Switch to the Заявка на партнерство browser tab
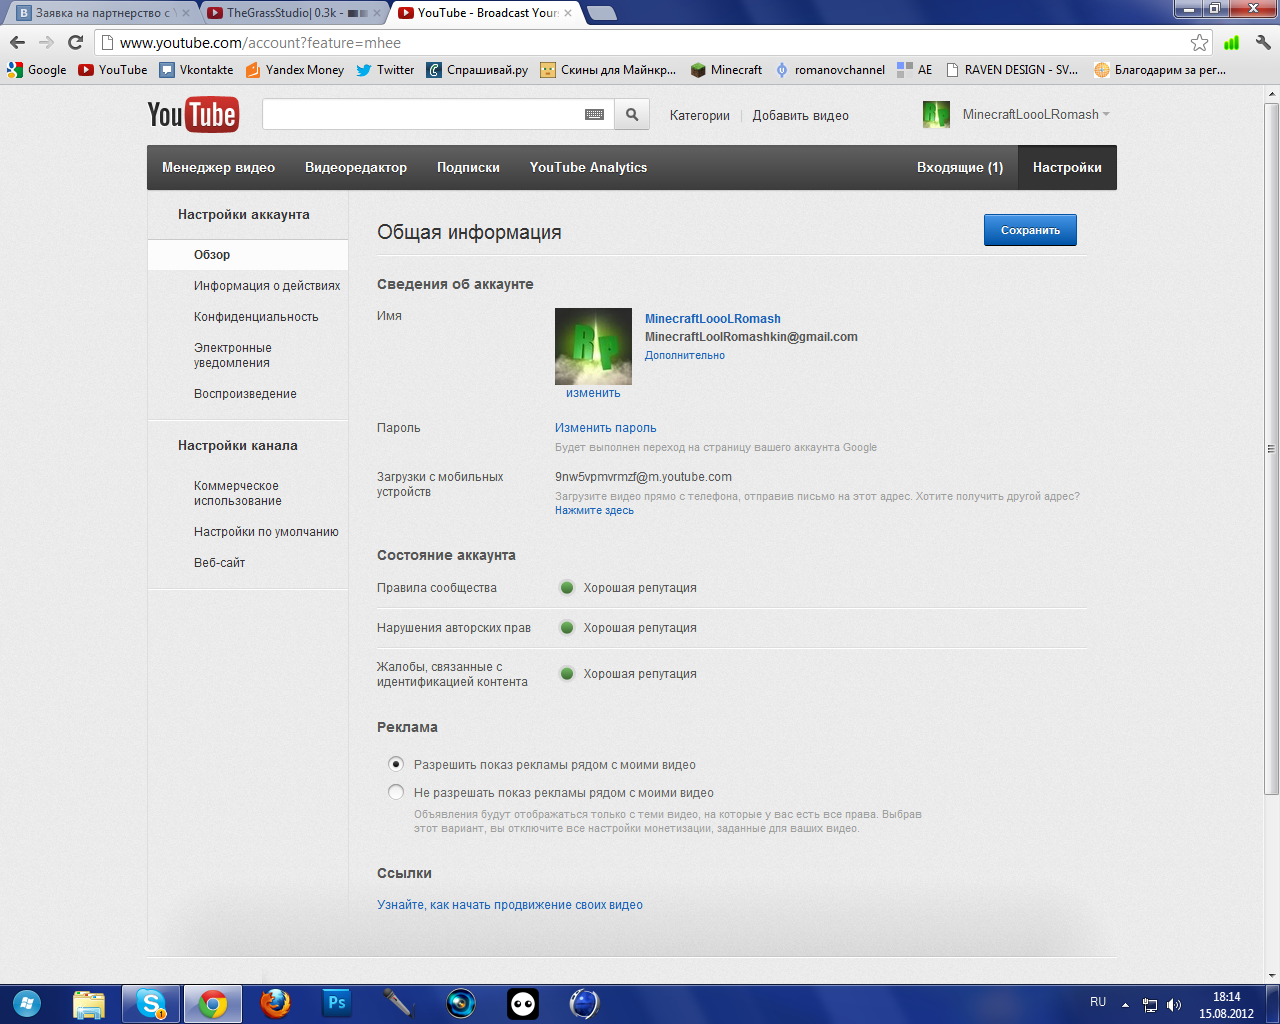Screen dimensions: 1280x1024 click(103, 13)
